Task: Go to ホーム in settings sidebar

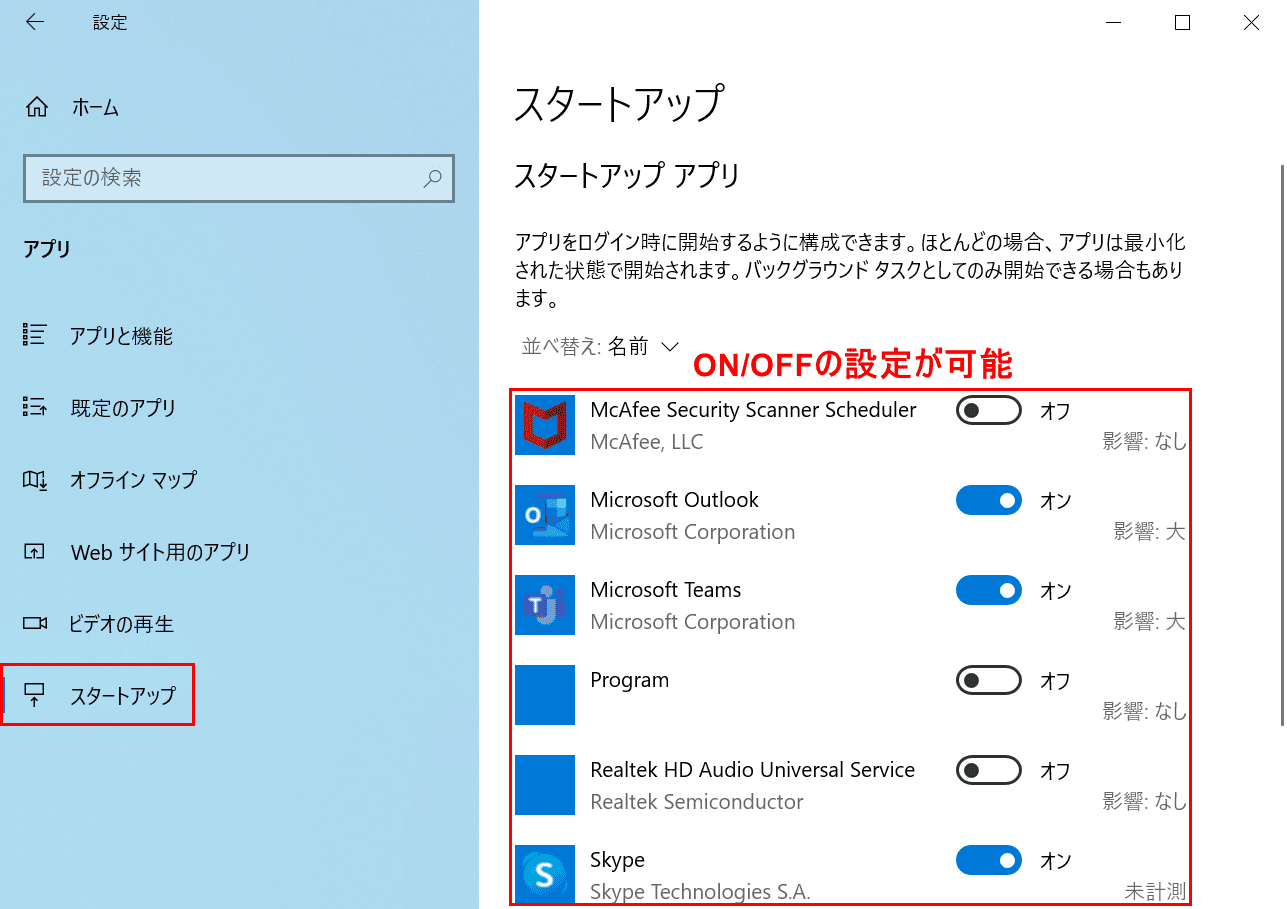Action: [x=95, y=107]
